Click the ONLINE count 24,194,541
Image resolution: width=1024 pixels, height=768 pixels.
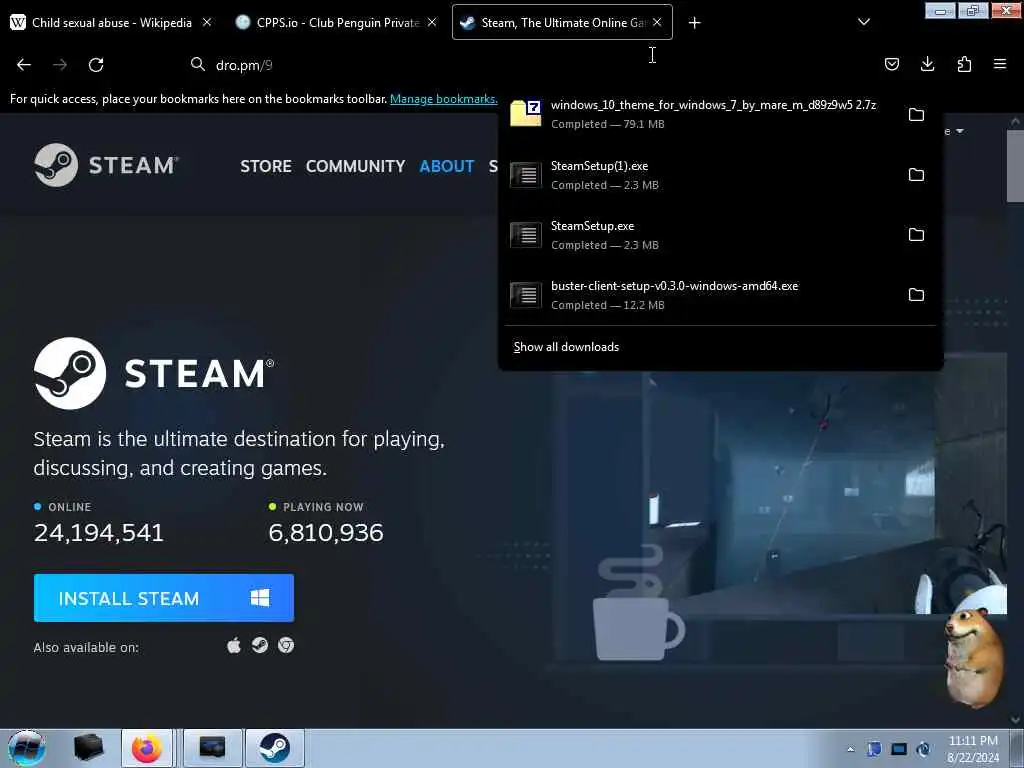(x=99, y=533)
